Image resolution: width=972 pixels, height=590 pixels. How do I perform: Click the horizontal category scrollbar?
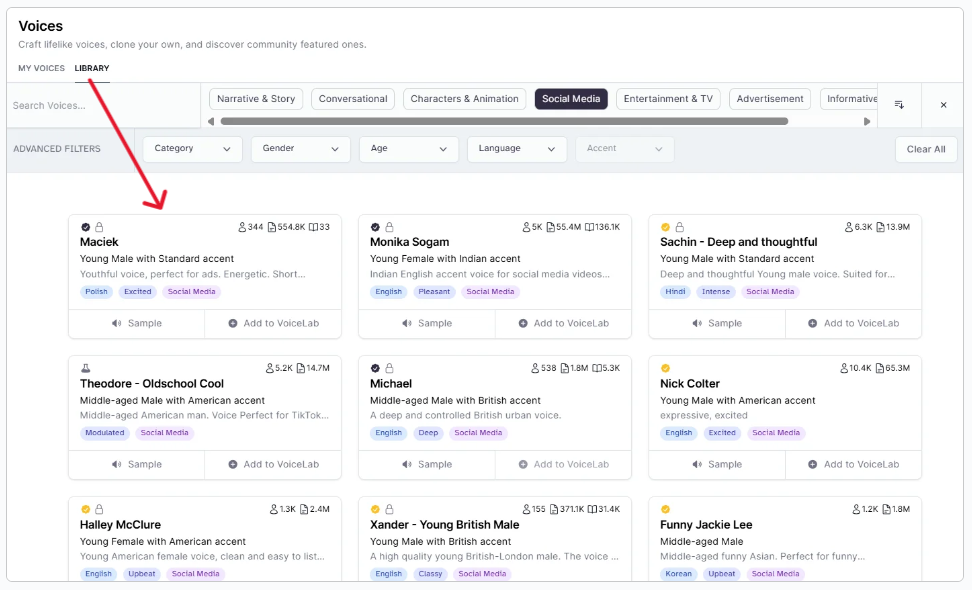pyautogui.click(x=504, y=121)
